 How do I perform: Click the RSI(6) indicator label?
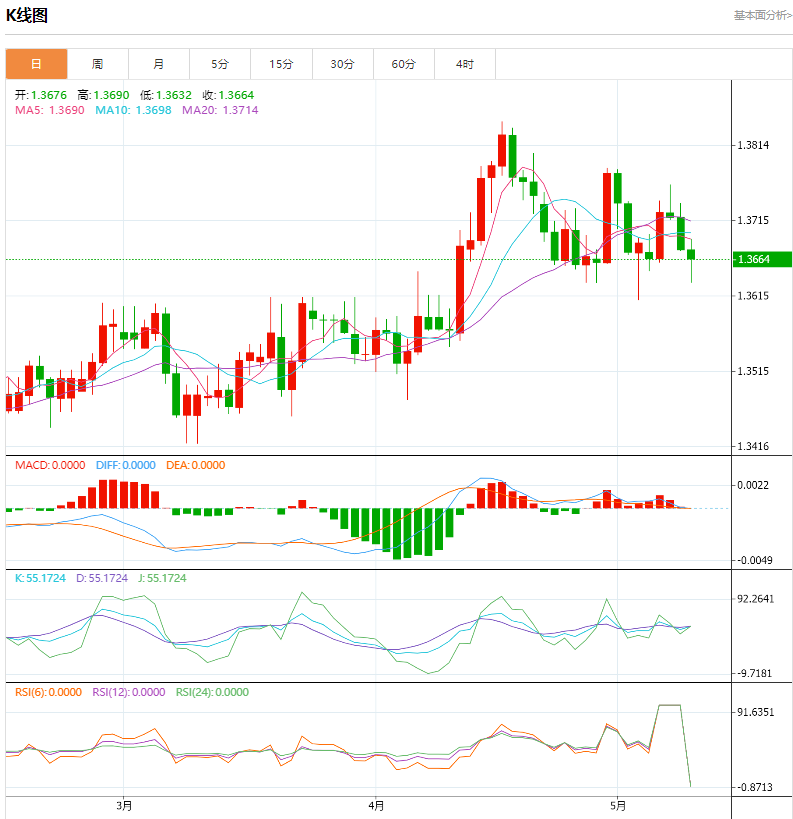click(x=48, y=692)
